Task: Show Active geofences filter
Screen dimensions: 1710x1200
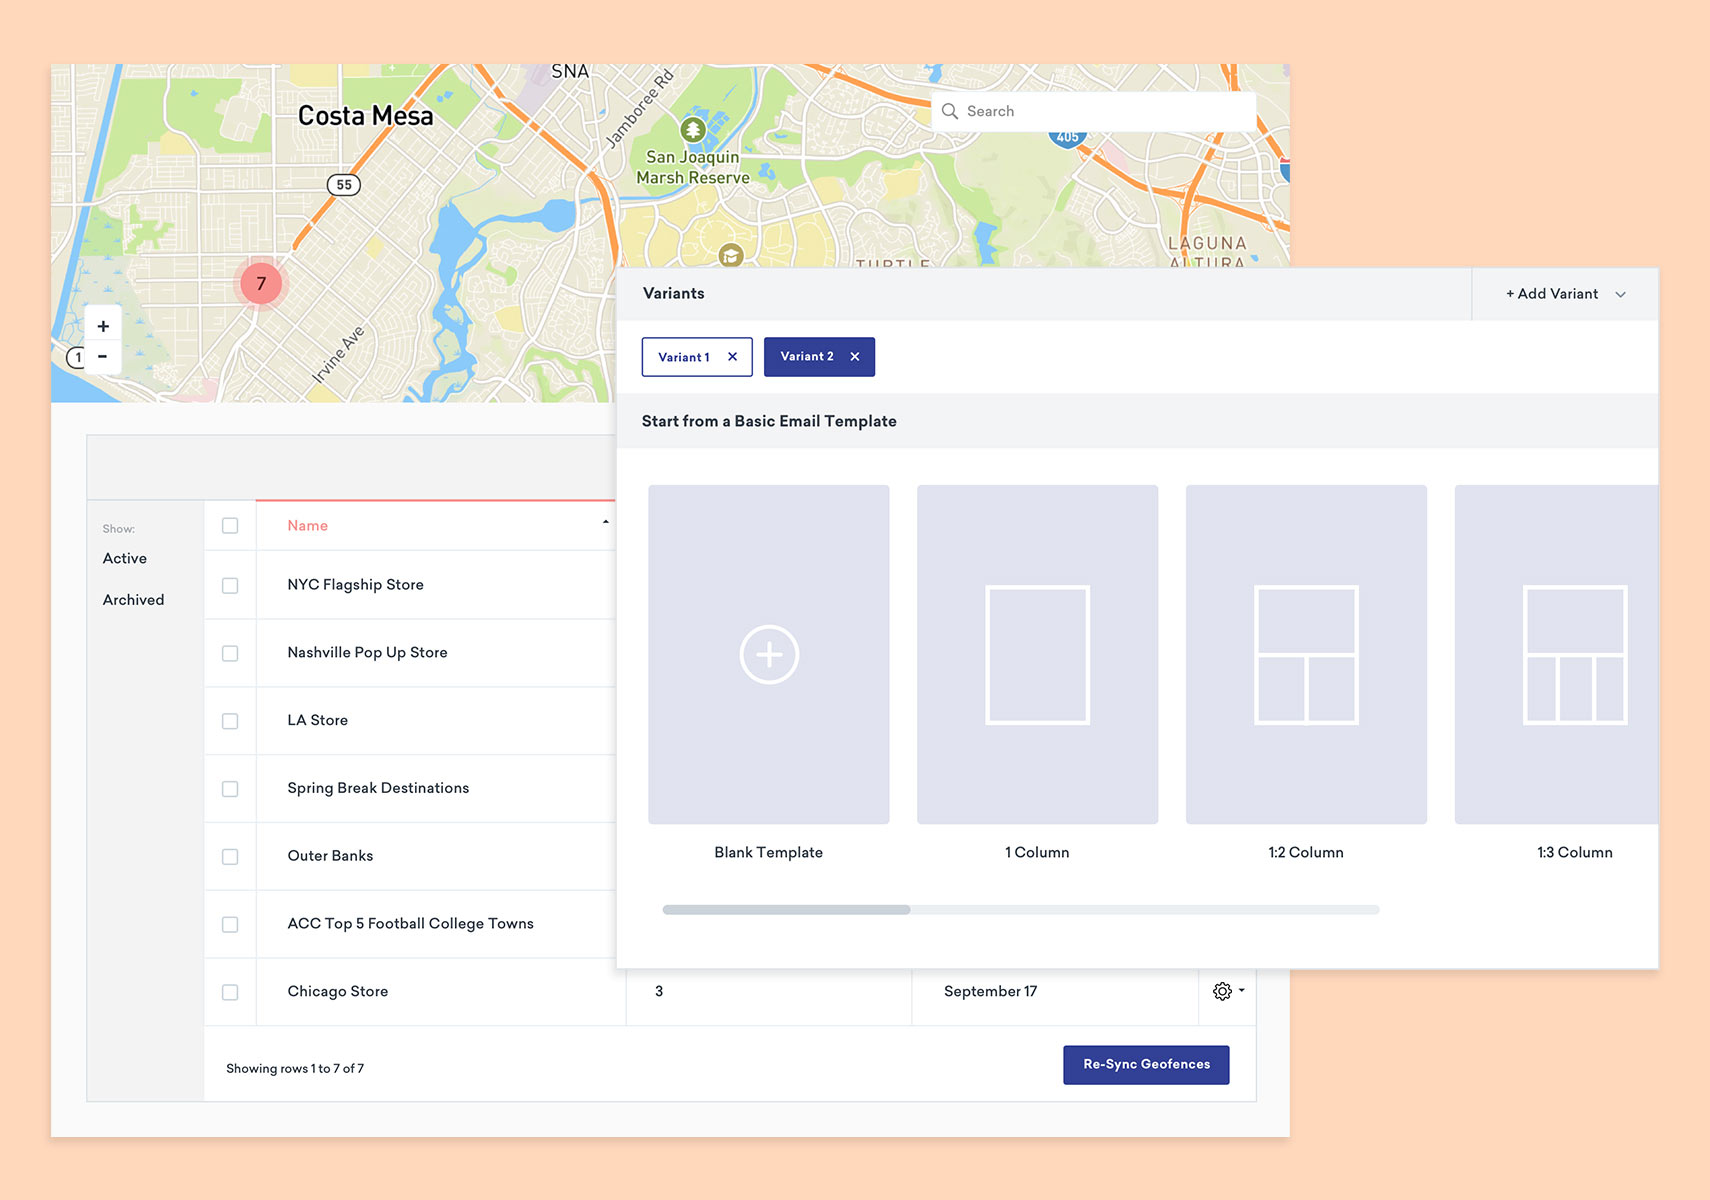Action: click(x=125, y=559)
